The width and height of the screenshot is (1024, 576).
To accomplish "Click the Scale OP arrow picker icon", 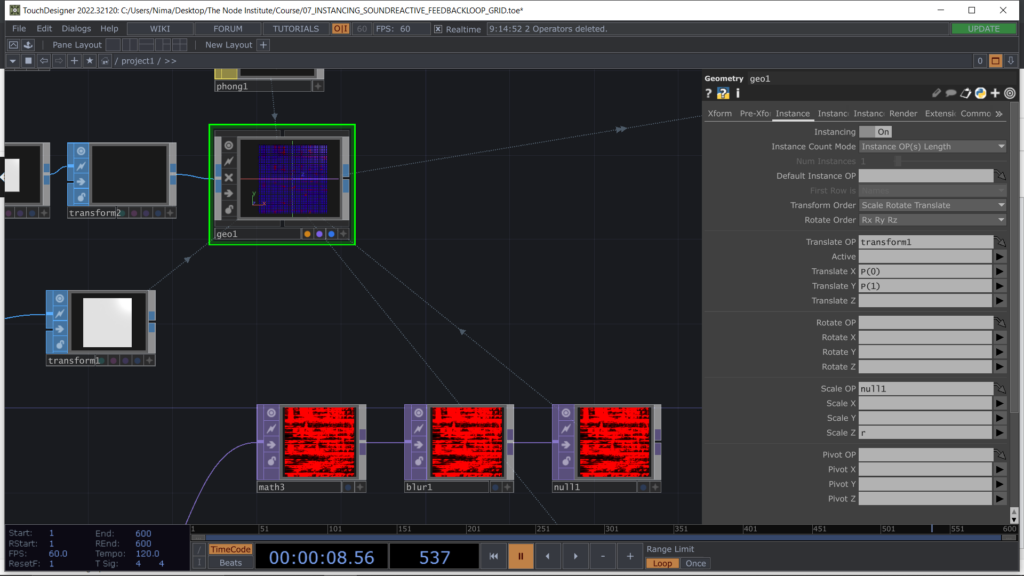I will [x=1000, y=389].
